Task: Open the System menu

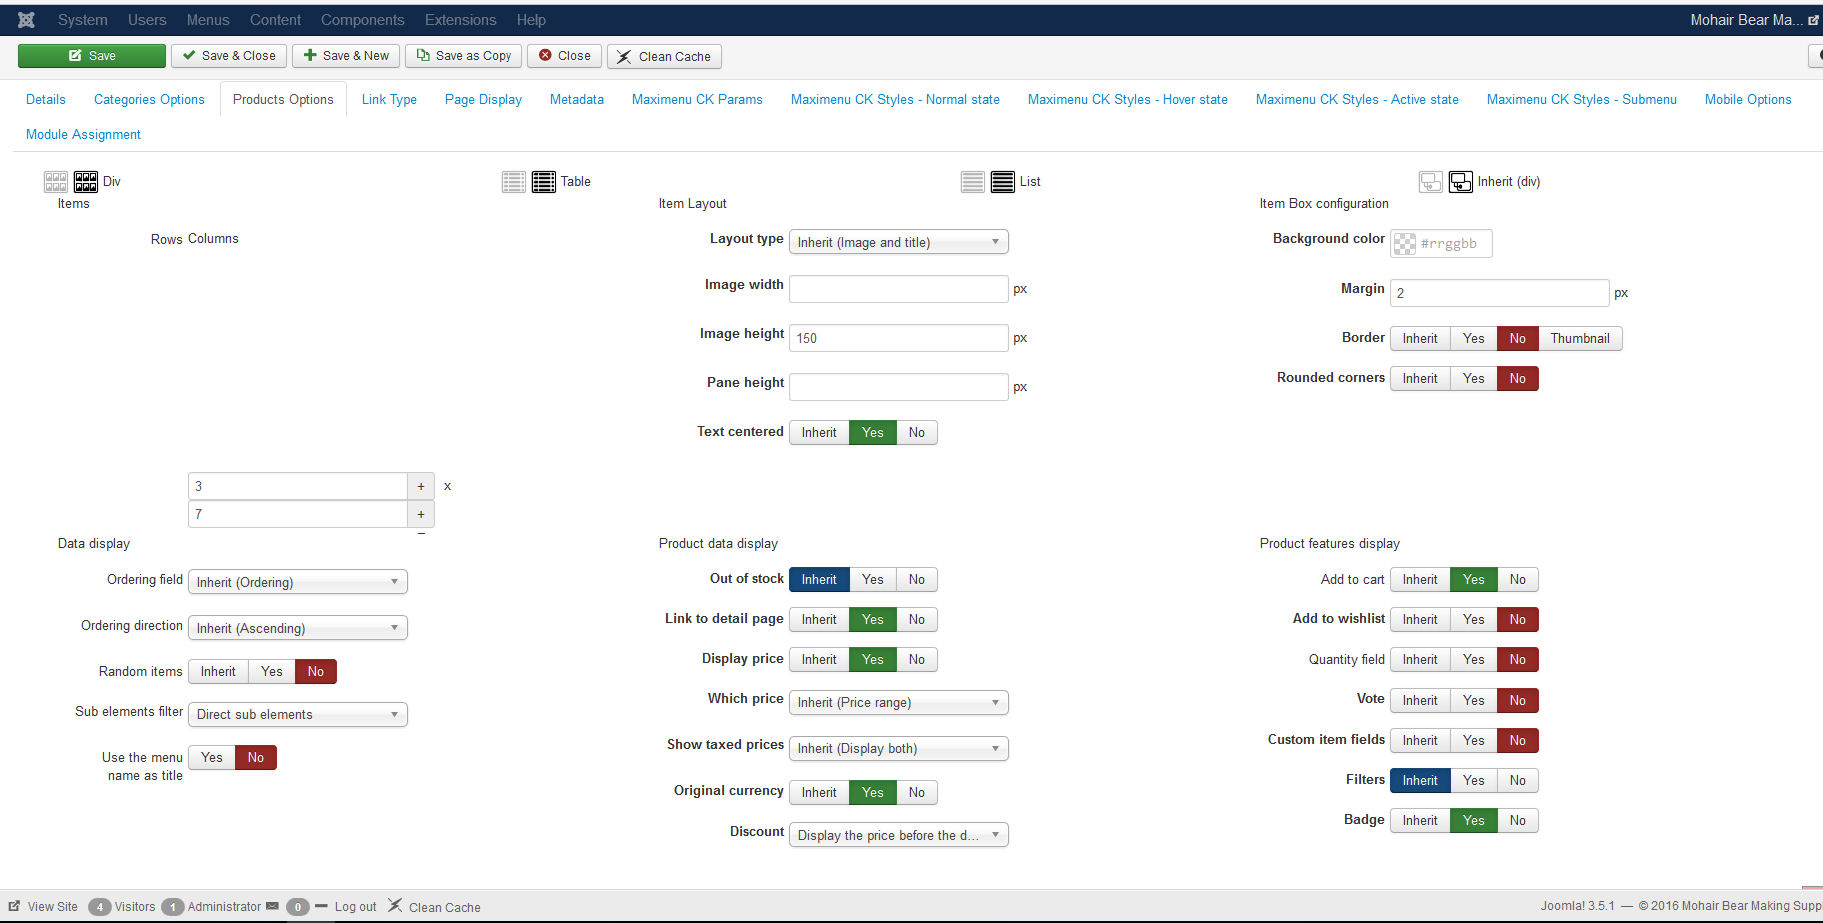Action: [x=83, y=20]
